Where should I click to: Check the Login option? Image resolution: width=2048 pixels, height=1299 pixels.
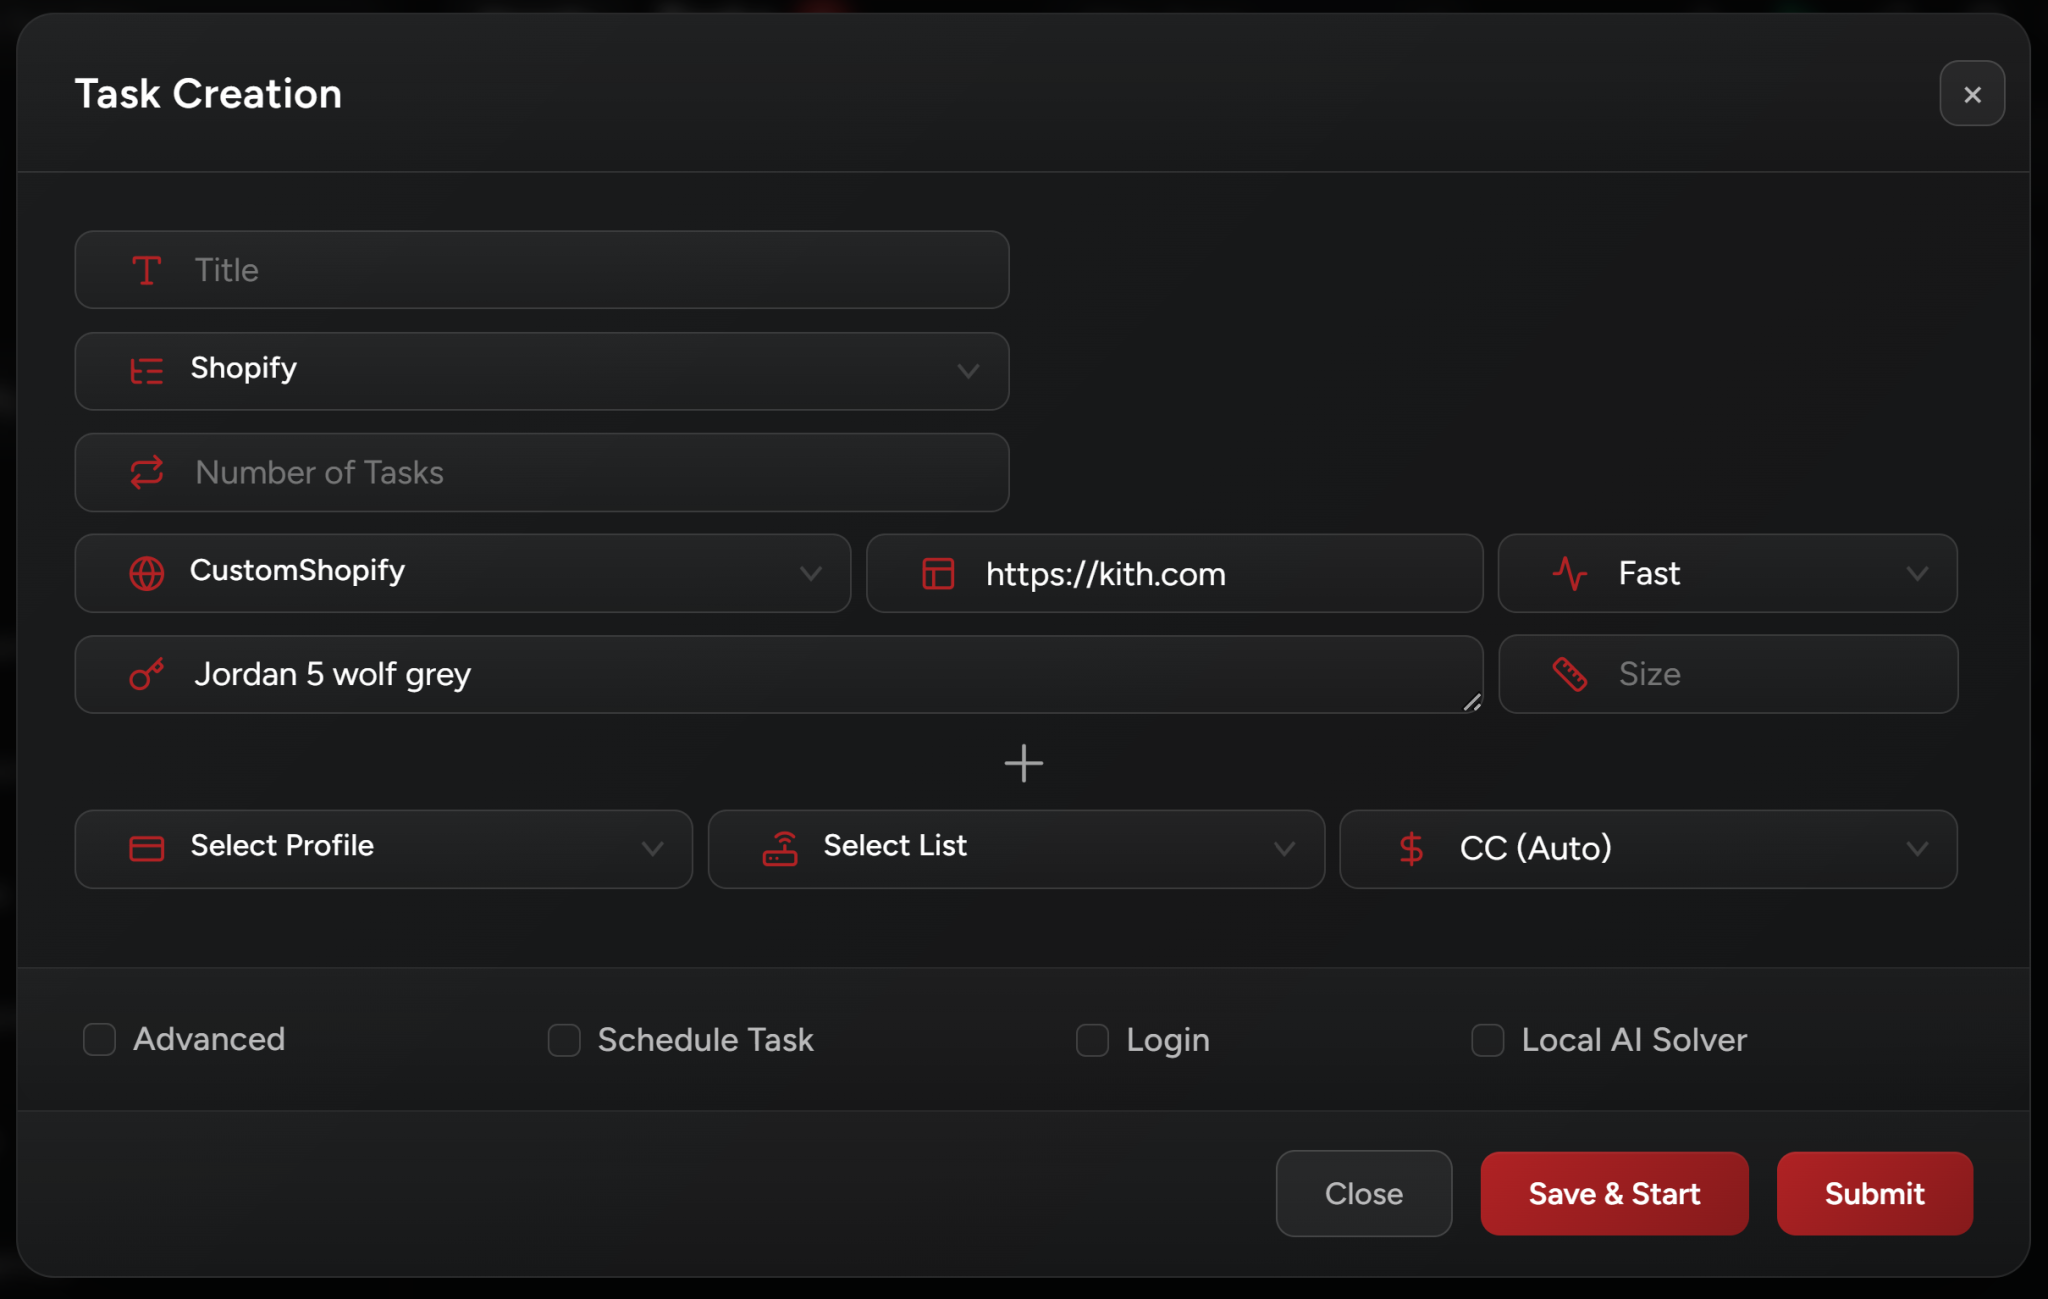click(1092, 1040)
